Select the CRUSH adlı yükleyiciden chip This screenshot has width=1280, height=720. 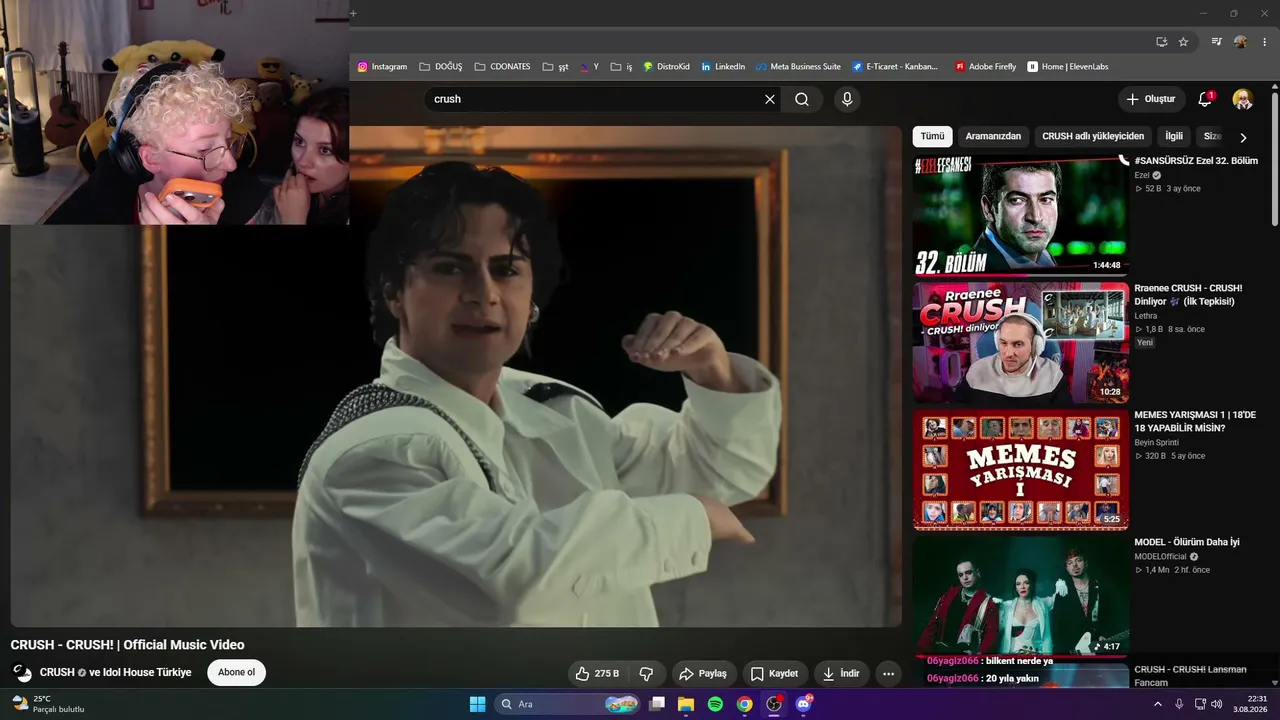[x=1093, y=136]
